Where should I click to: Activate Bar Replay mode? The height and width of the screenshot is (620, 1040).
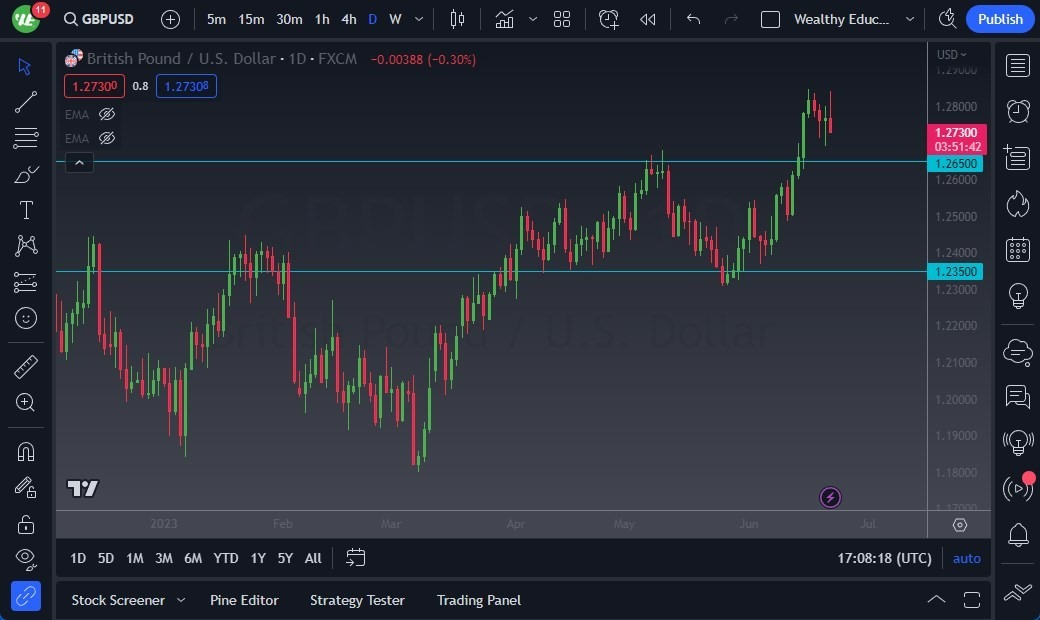click(646, 19)
